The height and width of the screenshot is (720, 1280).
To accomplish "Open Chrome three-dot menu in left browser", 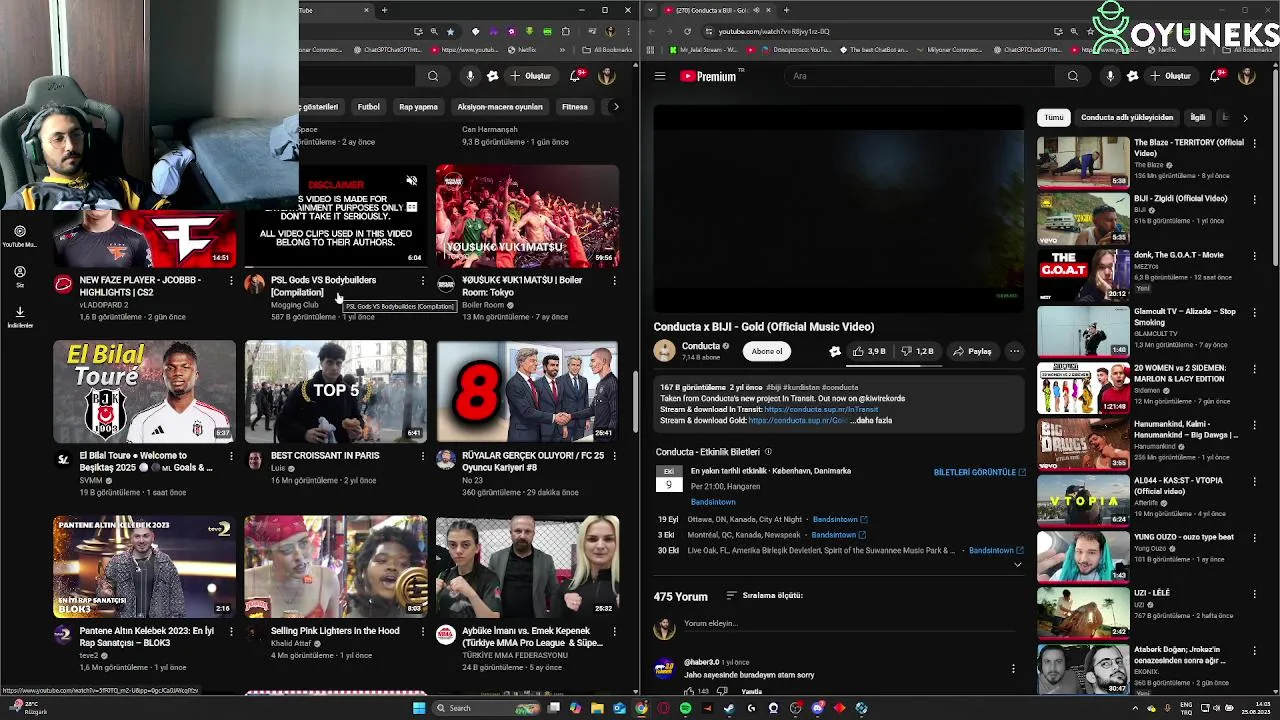I will click(629, 31).
